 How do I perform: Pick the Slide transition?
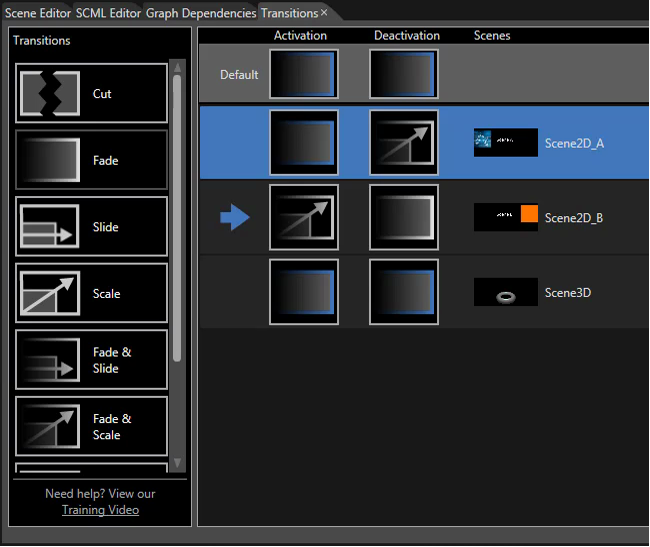pos(91,227)
